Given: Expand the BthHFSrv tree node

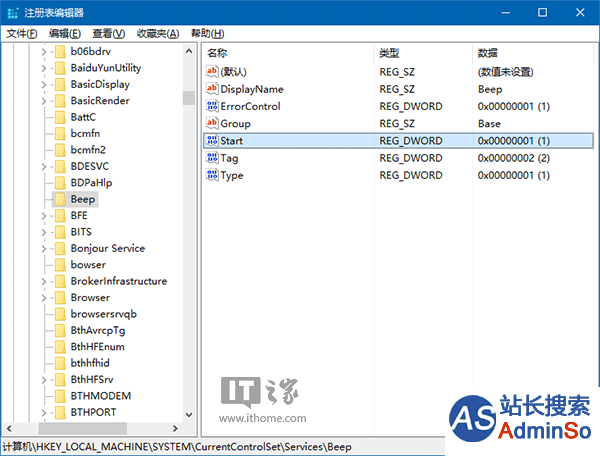Looking at the screenshot, I should pos(44,380).
